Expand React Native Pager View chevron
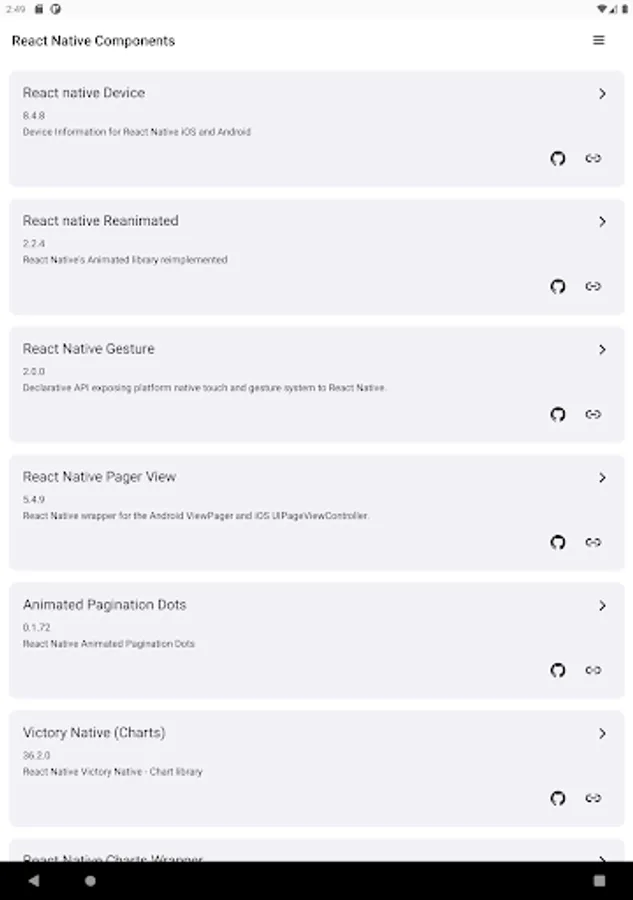Screen dimensions: 633x900 602,478
